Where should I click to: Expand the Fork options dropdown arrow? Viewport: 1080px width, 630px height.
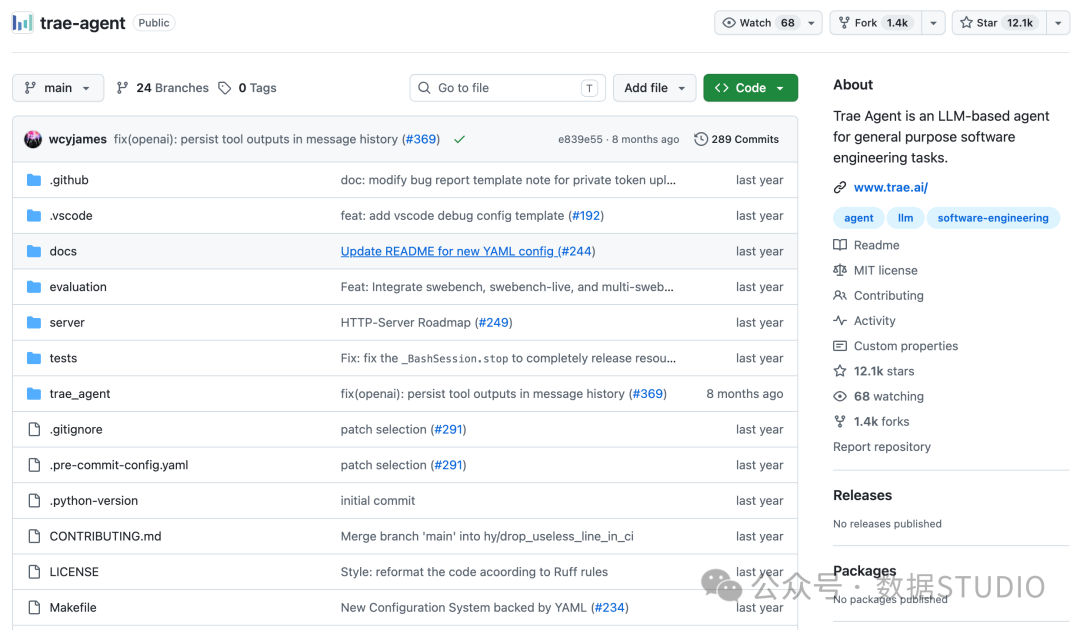point(933,23)
